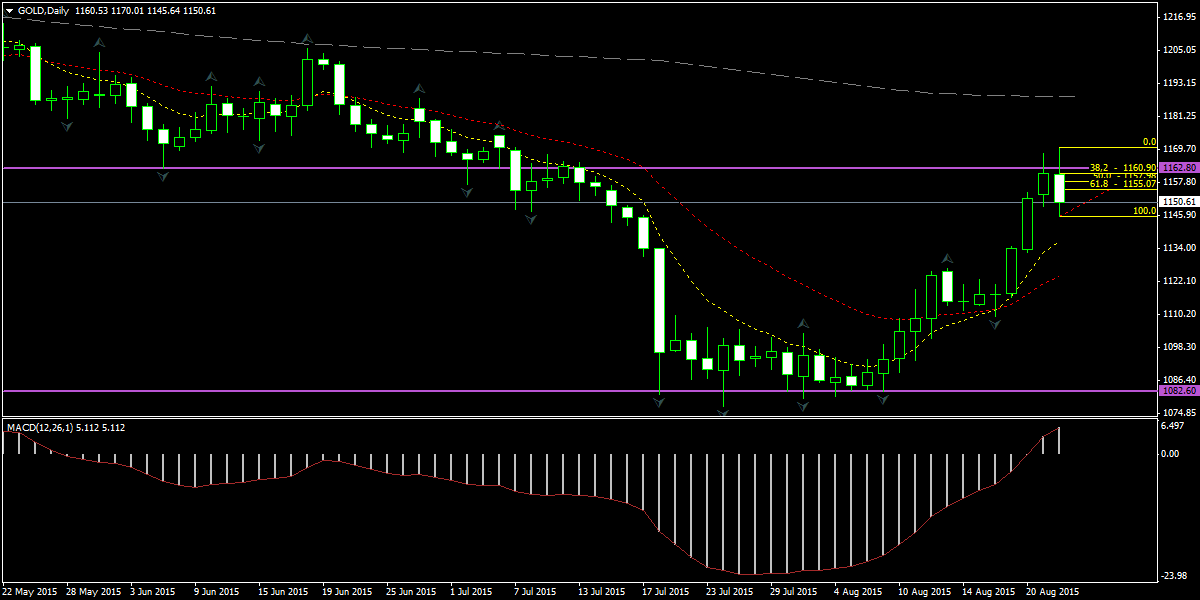The height and width of the screenshot is (600, 1200).
Task: Click the 4 Aug 2015 date label
Action: [858, 591]
